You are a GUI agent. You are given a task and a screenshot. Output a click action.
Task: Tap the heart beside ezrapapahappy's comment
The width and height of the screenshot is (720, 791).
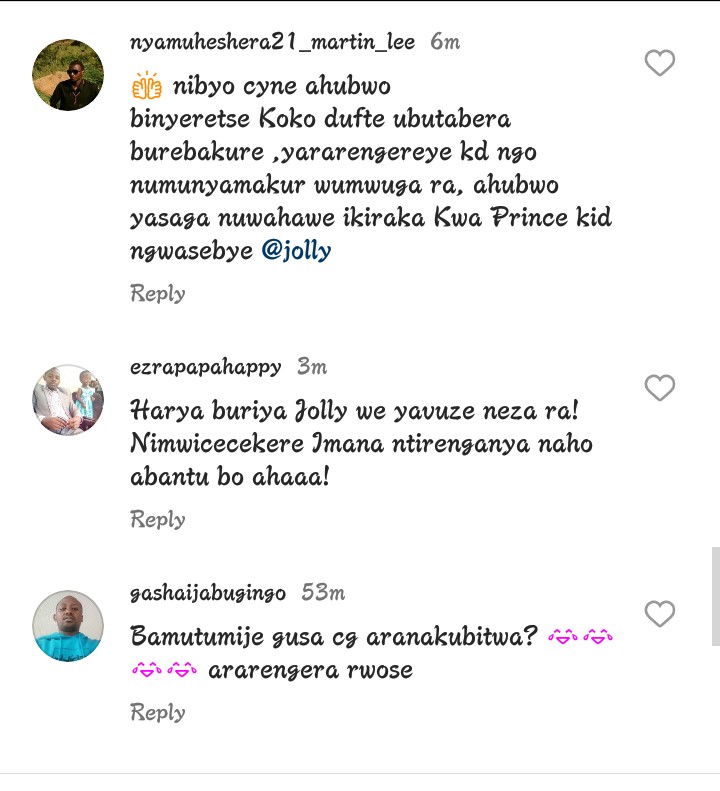[x=659, y=387]
